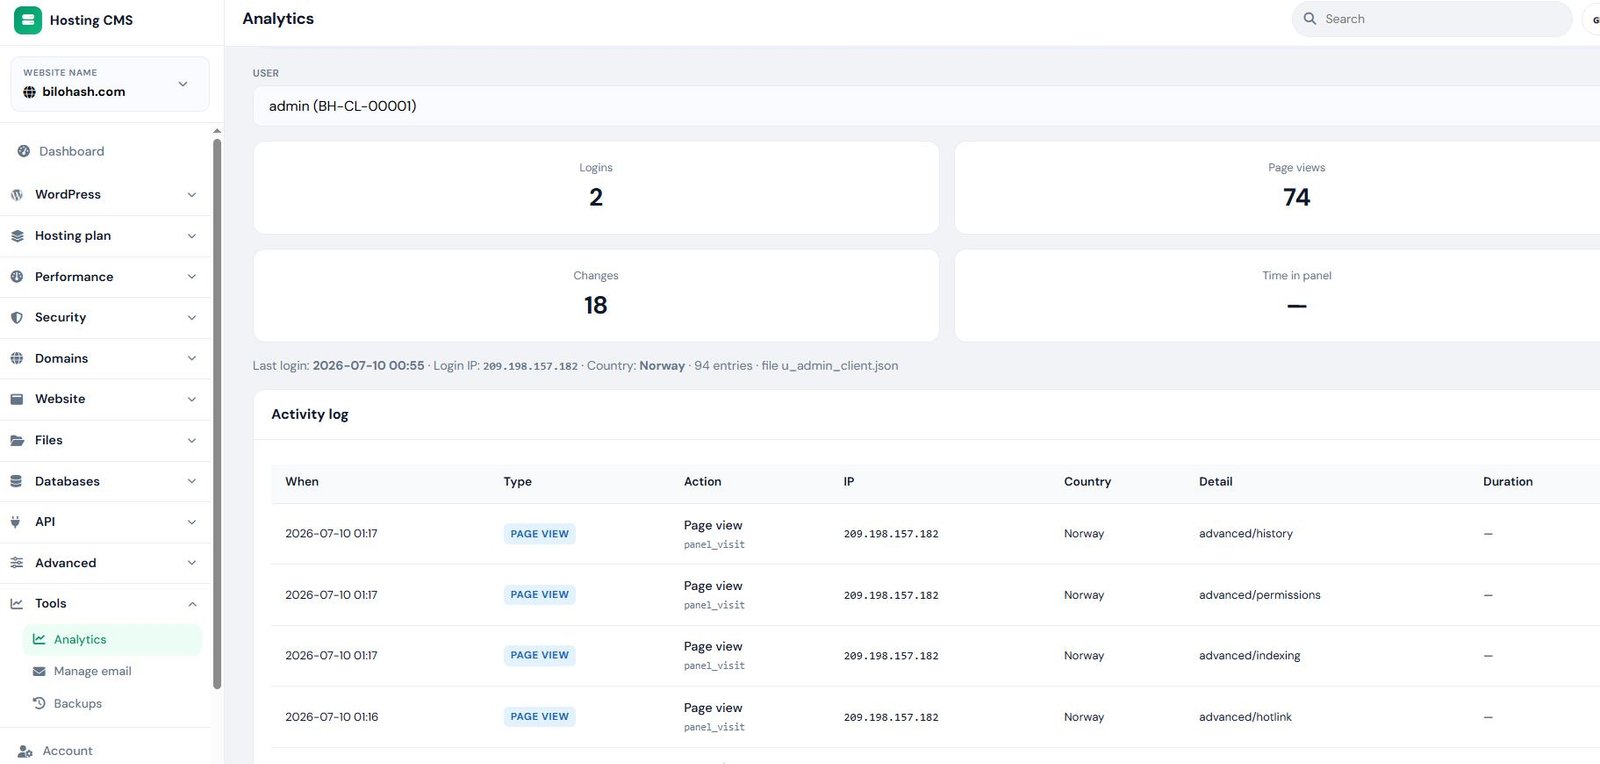Open Backups in the sidebar

click(78, 703)
